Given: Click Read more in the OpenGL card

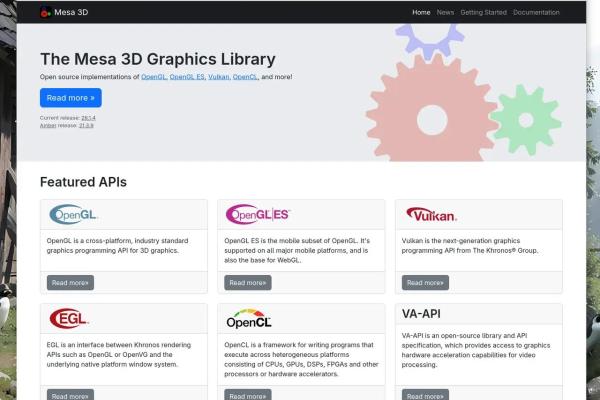Looking at the screenshot, I should (70, 282).
